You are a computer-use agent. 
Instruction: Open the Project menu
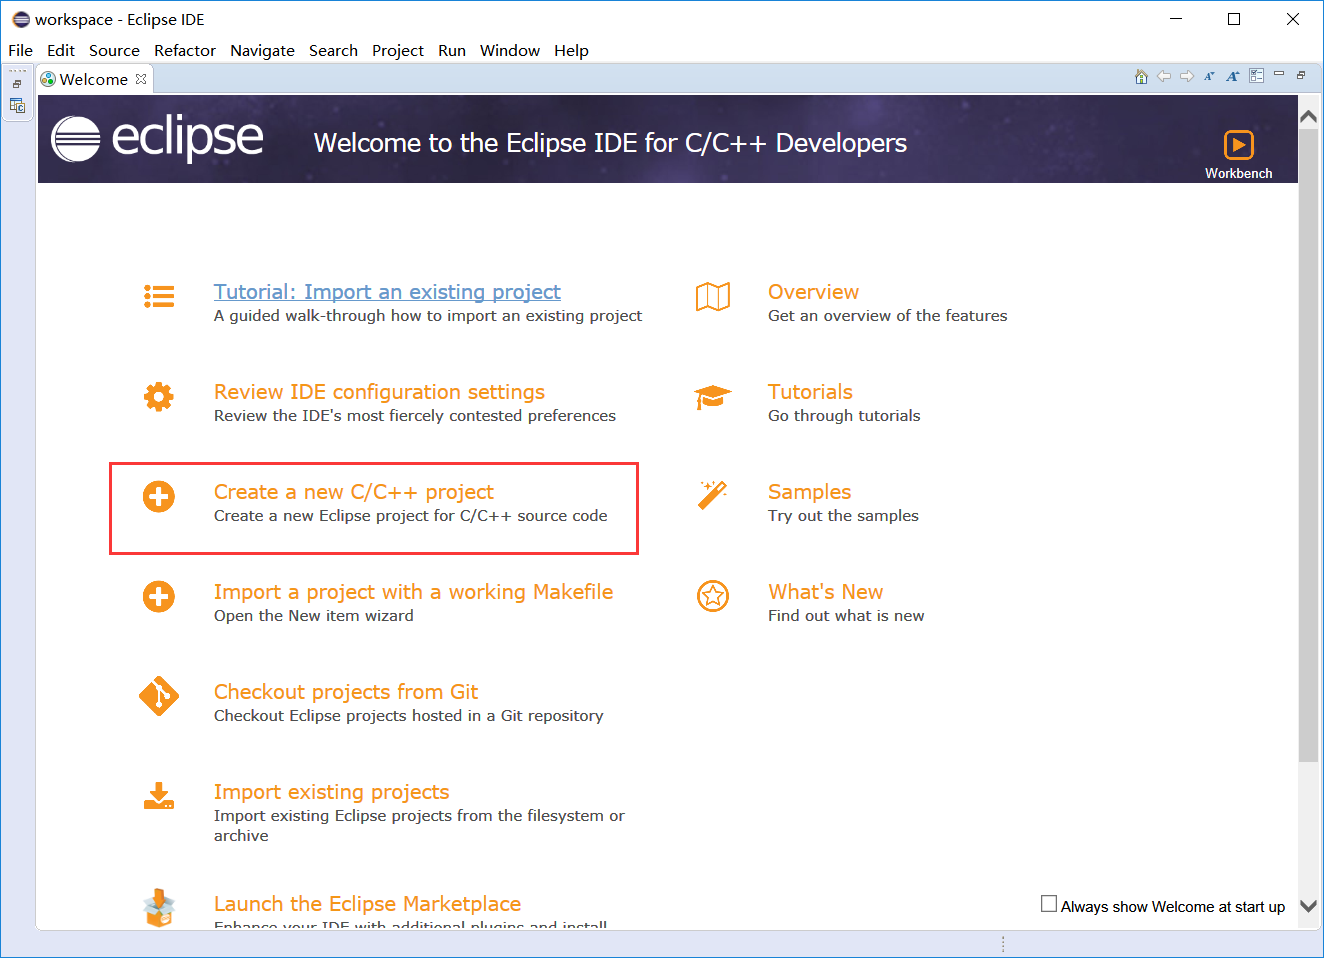point(398,50)
